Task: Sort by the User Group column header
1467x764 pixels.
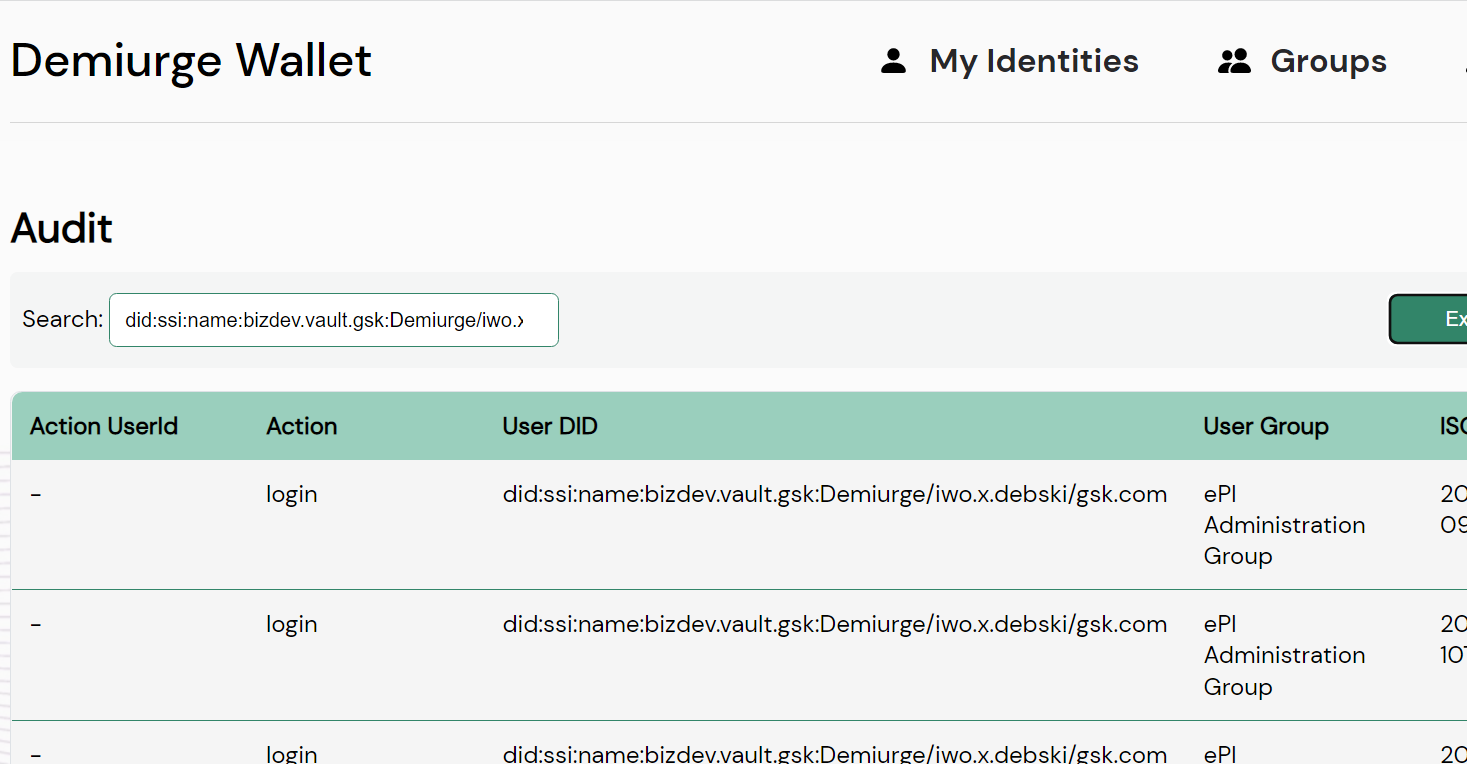Action: (1266, 426)
